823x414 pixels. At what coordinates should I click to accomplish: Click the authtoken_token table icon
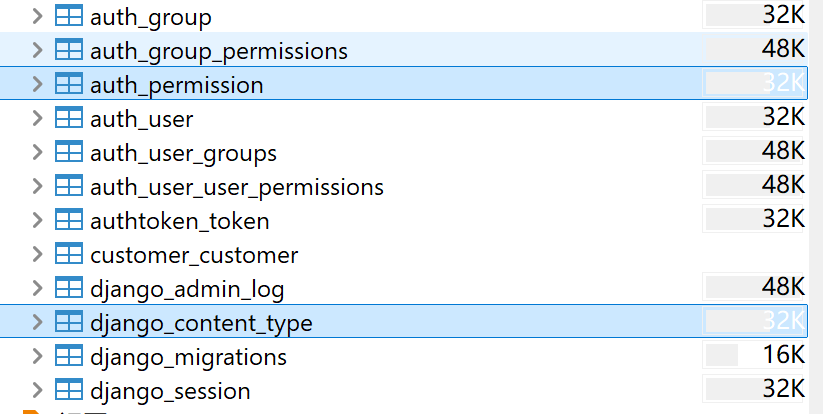point(68,220)
